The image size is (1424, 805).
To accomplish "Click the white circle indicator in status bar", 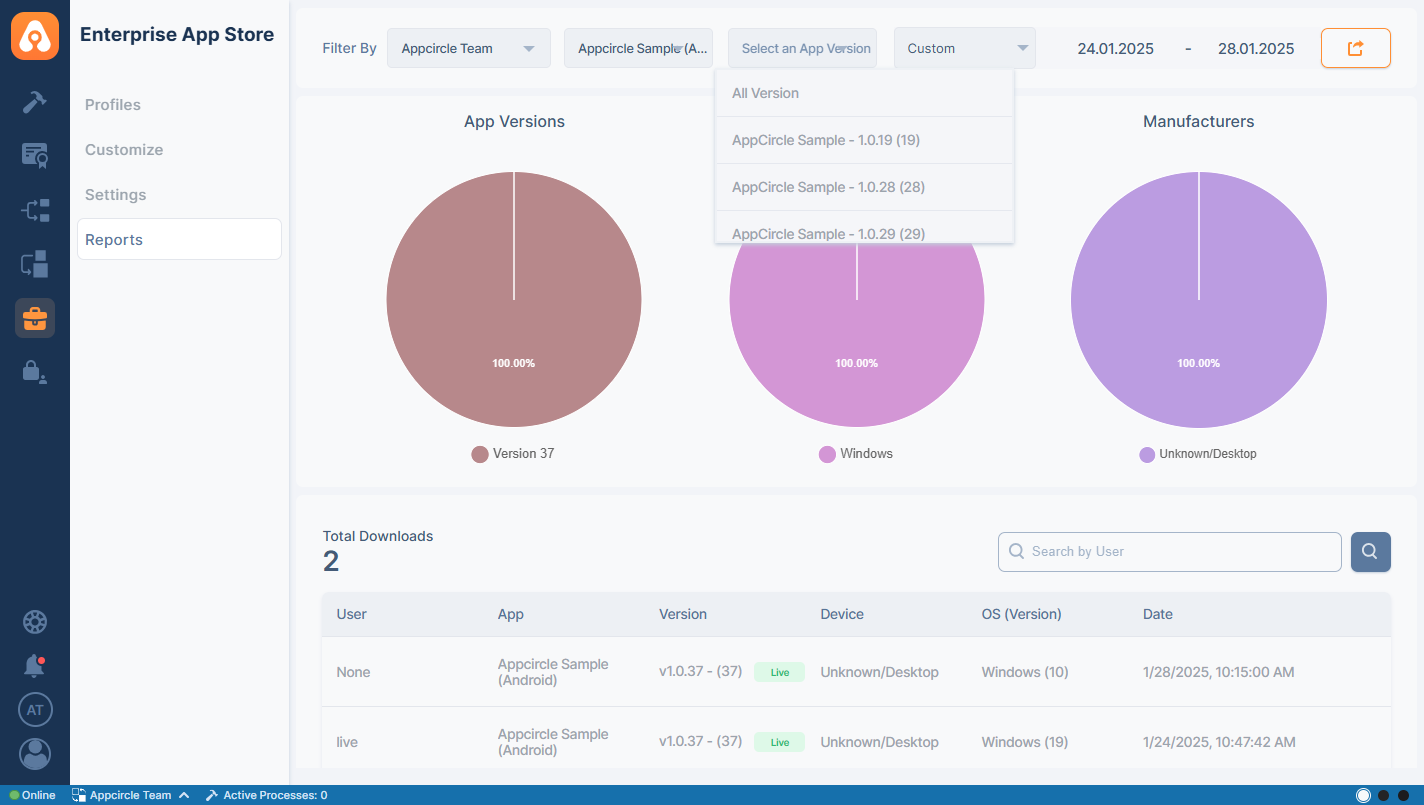I will 1363,795.
